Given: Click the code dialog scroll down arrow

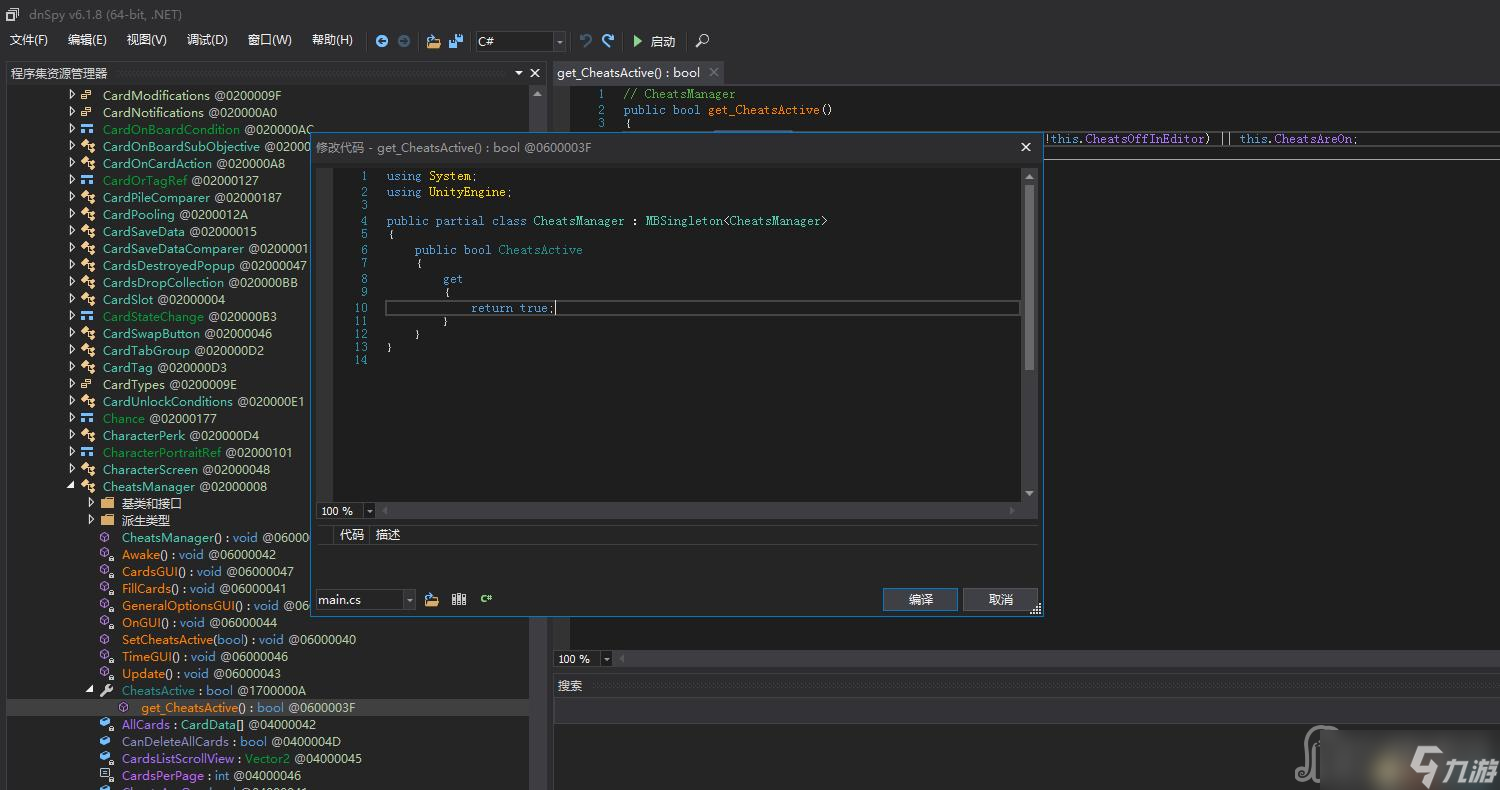Looking at the screenshot, I should click(x=1030, y=494).
